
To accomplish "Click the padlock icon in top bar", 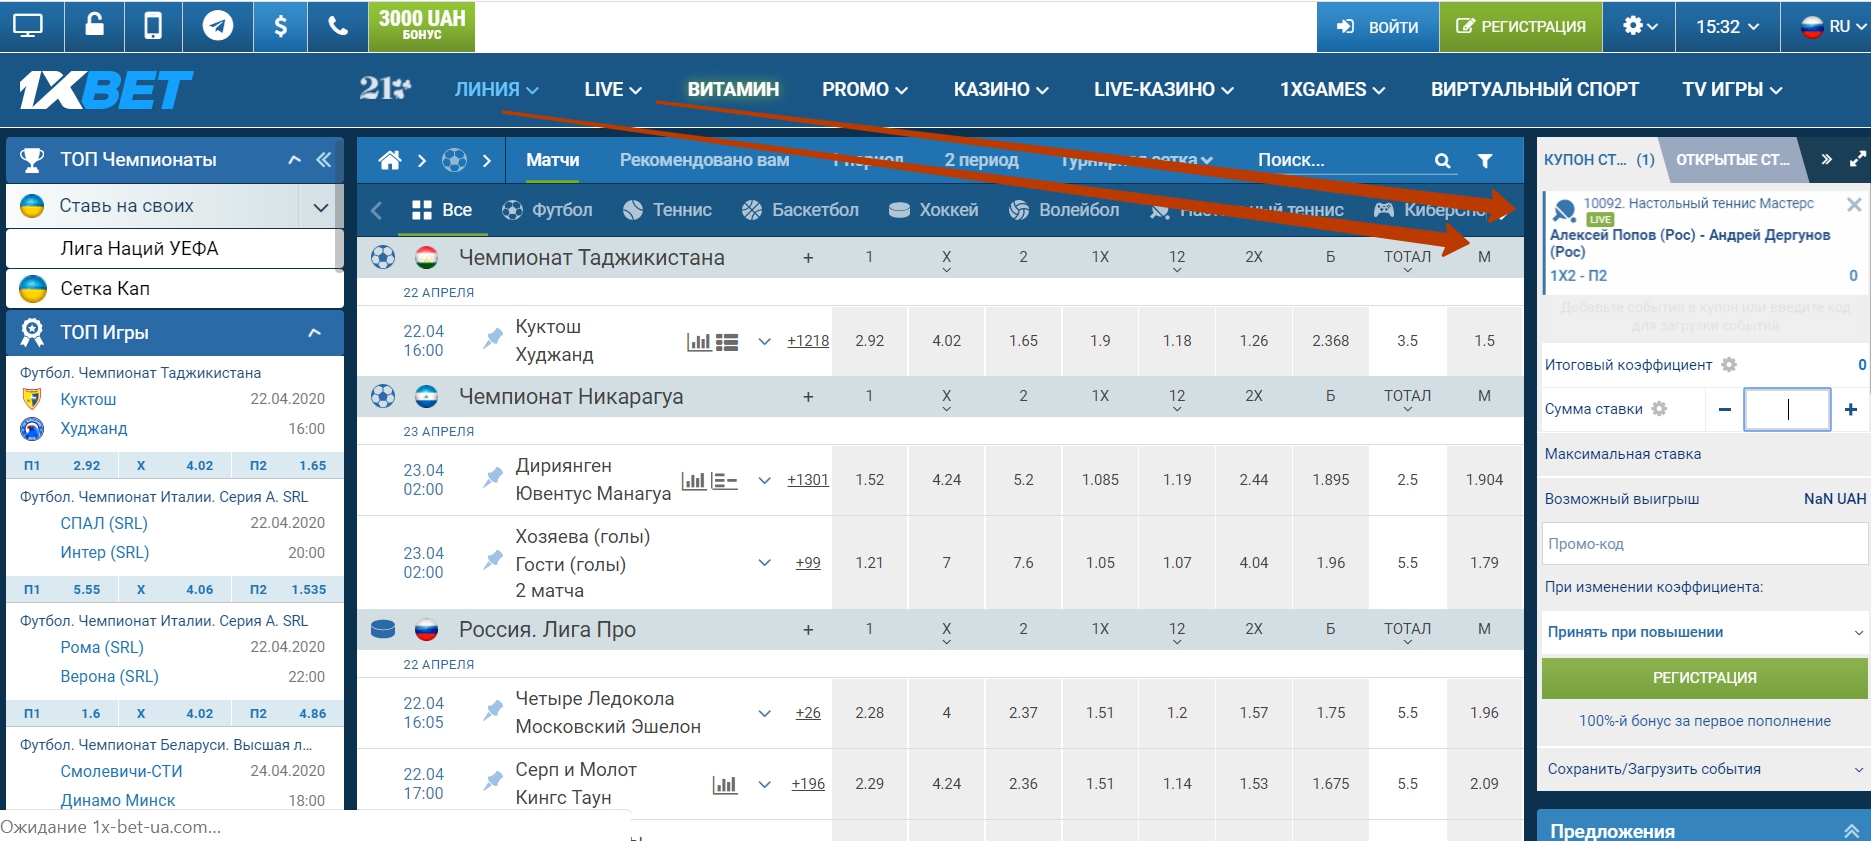I will (x=94, y=26).
